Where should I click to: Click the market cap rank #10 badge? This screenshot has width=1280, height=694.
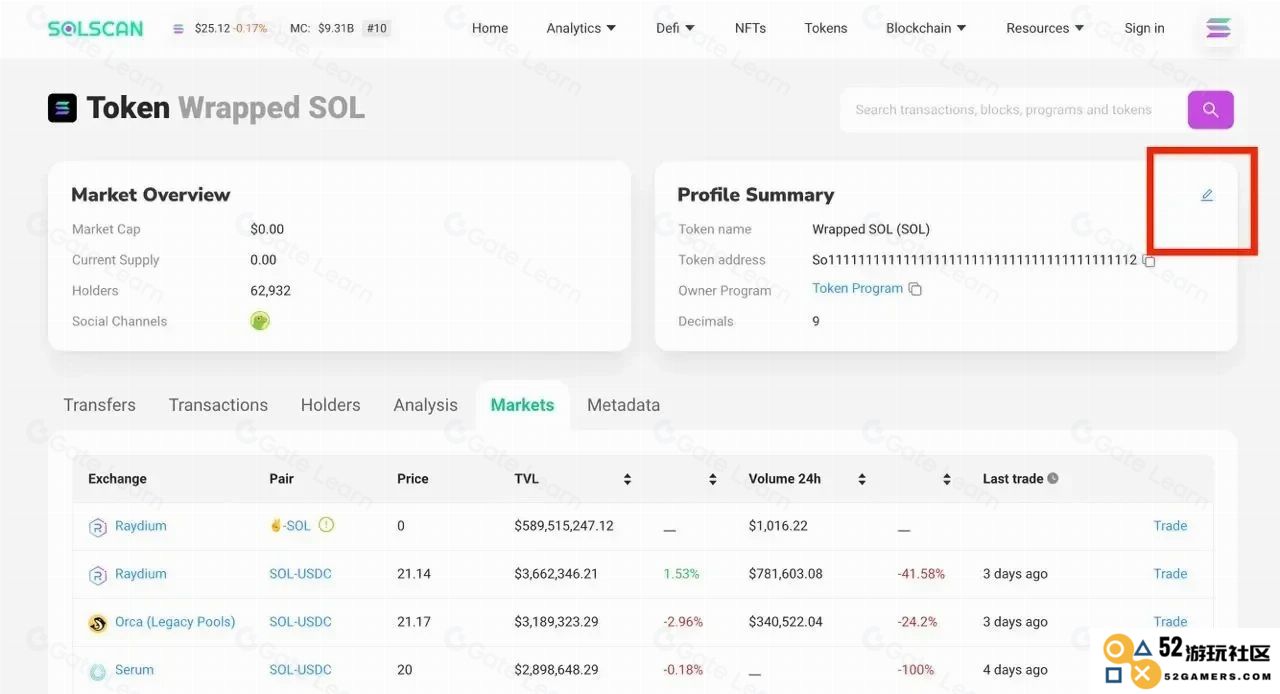pyautogui.click(x=376, y=28)
